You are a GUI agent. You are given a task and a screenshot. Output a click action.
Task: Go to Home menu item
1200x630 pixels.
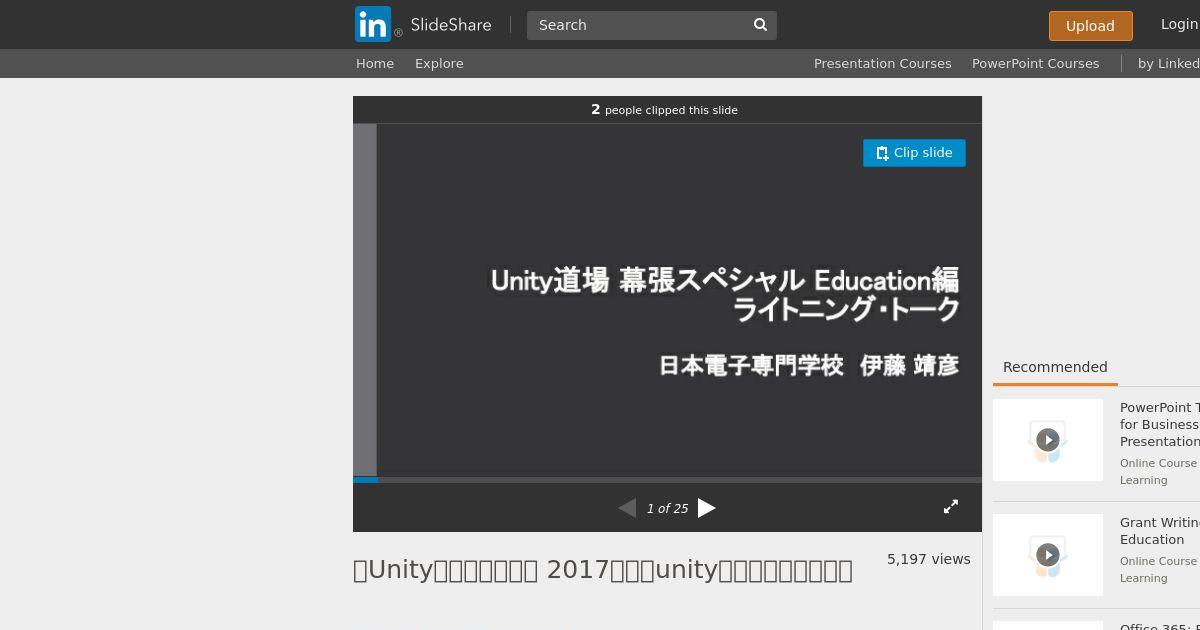pyautogui.click(x=375, y=63)
